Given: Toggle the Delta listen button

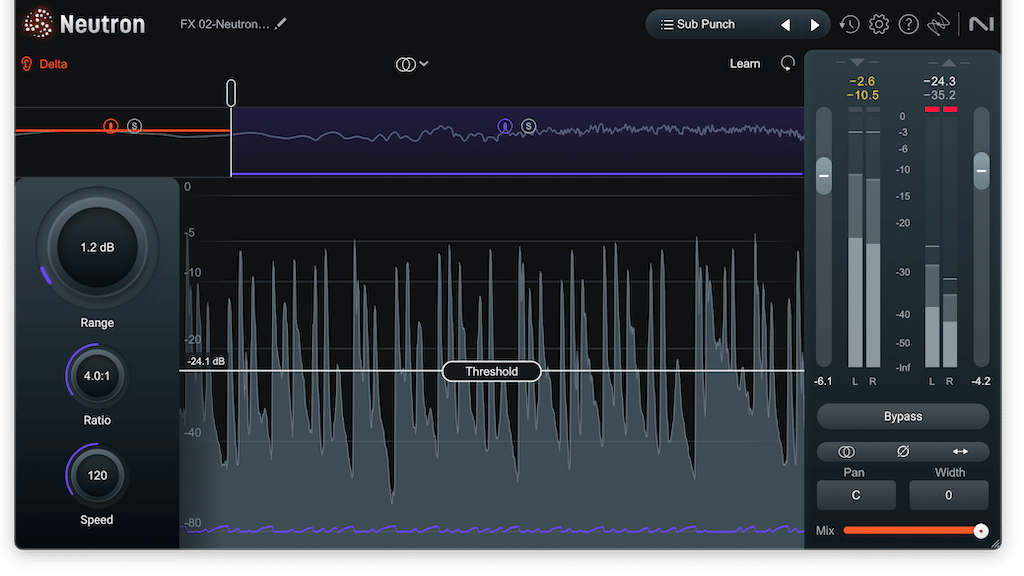Looking at the screenshot, I should 44,64.
